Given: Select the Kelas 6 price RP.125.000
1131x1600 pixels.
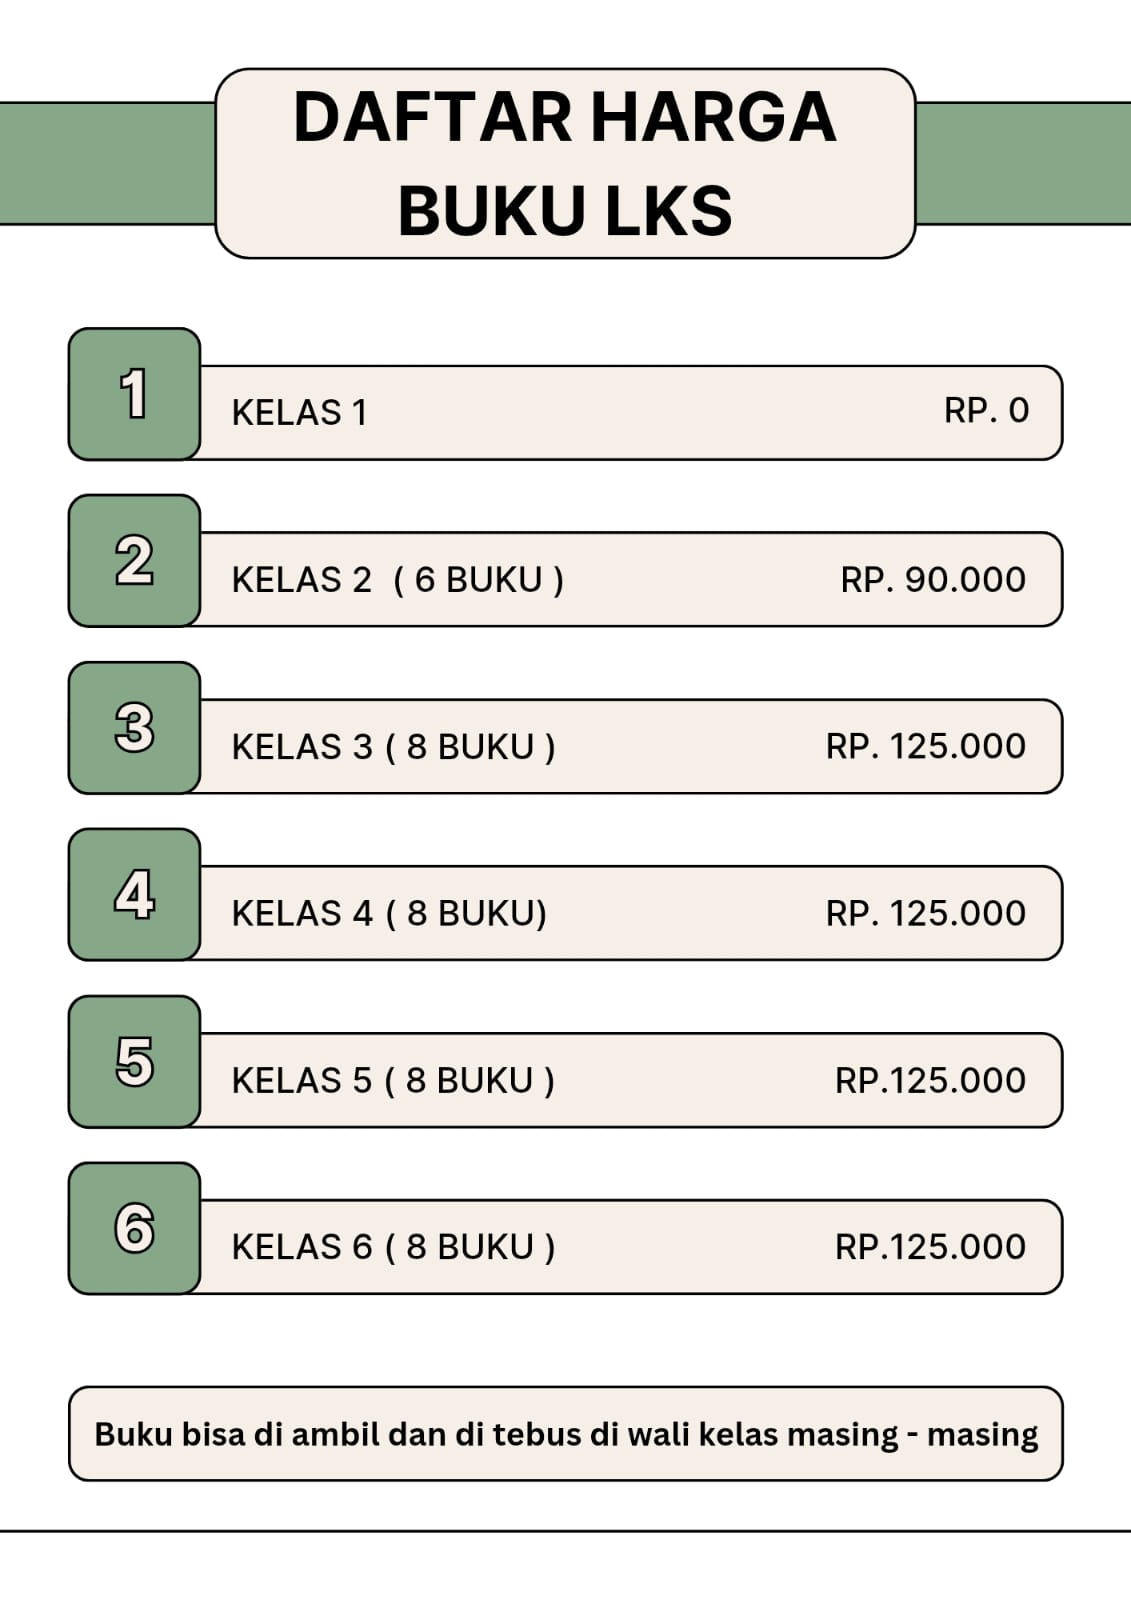Looking at the screenshot, I should (x=930, y=1247).
